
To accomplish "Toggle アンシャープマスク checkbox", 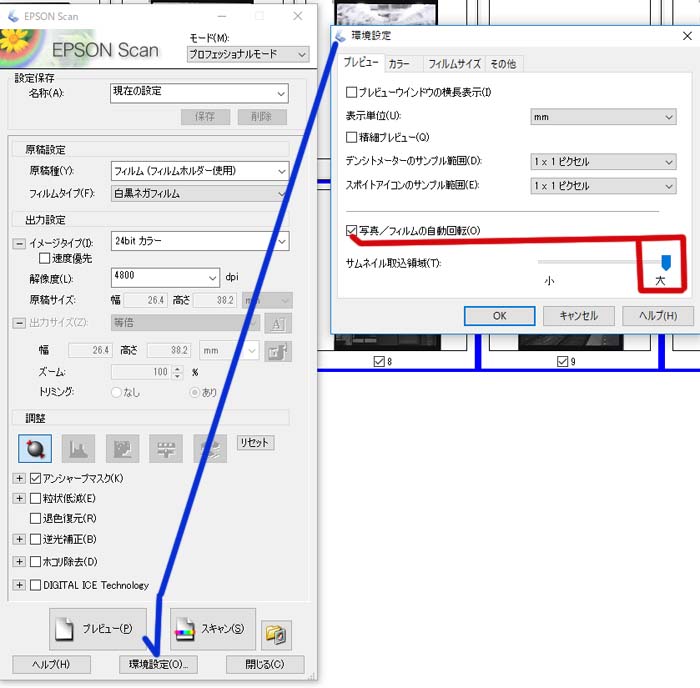I will [35, 478].
